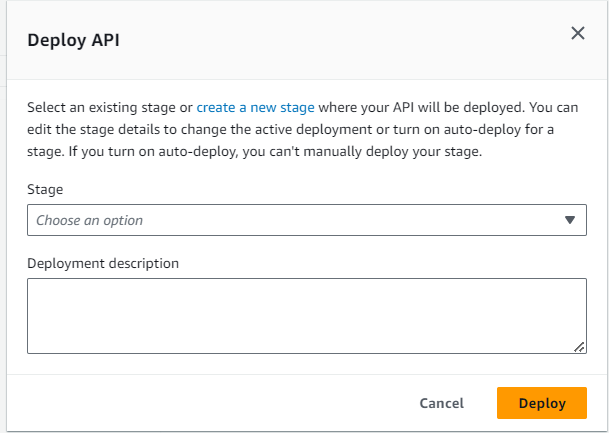Close the Deploy API dialog
The width and height of the screenshot is (609, 433).
tap(577, 33)
